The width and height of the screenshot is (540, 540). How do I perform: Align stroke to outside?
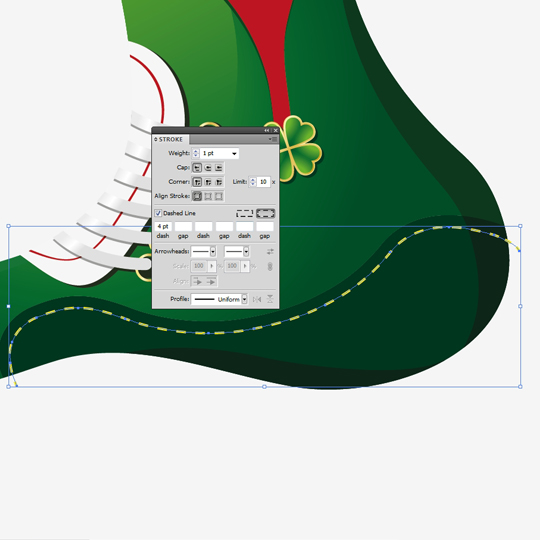click(219, 196)
